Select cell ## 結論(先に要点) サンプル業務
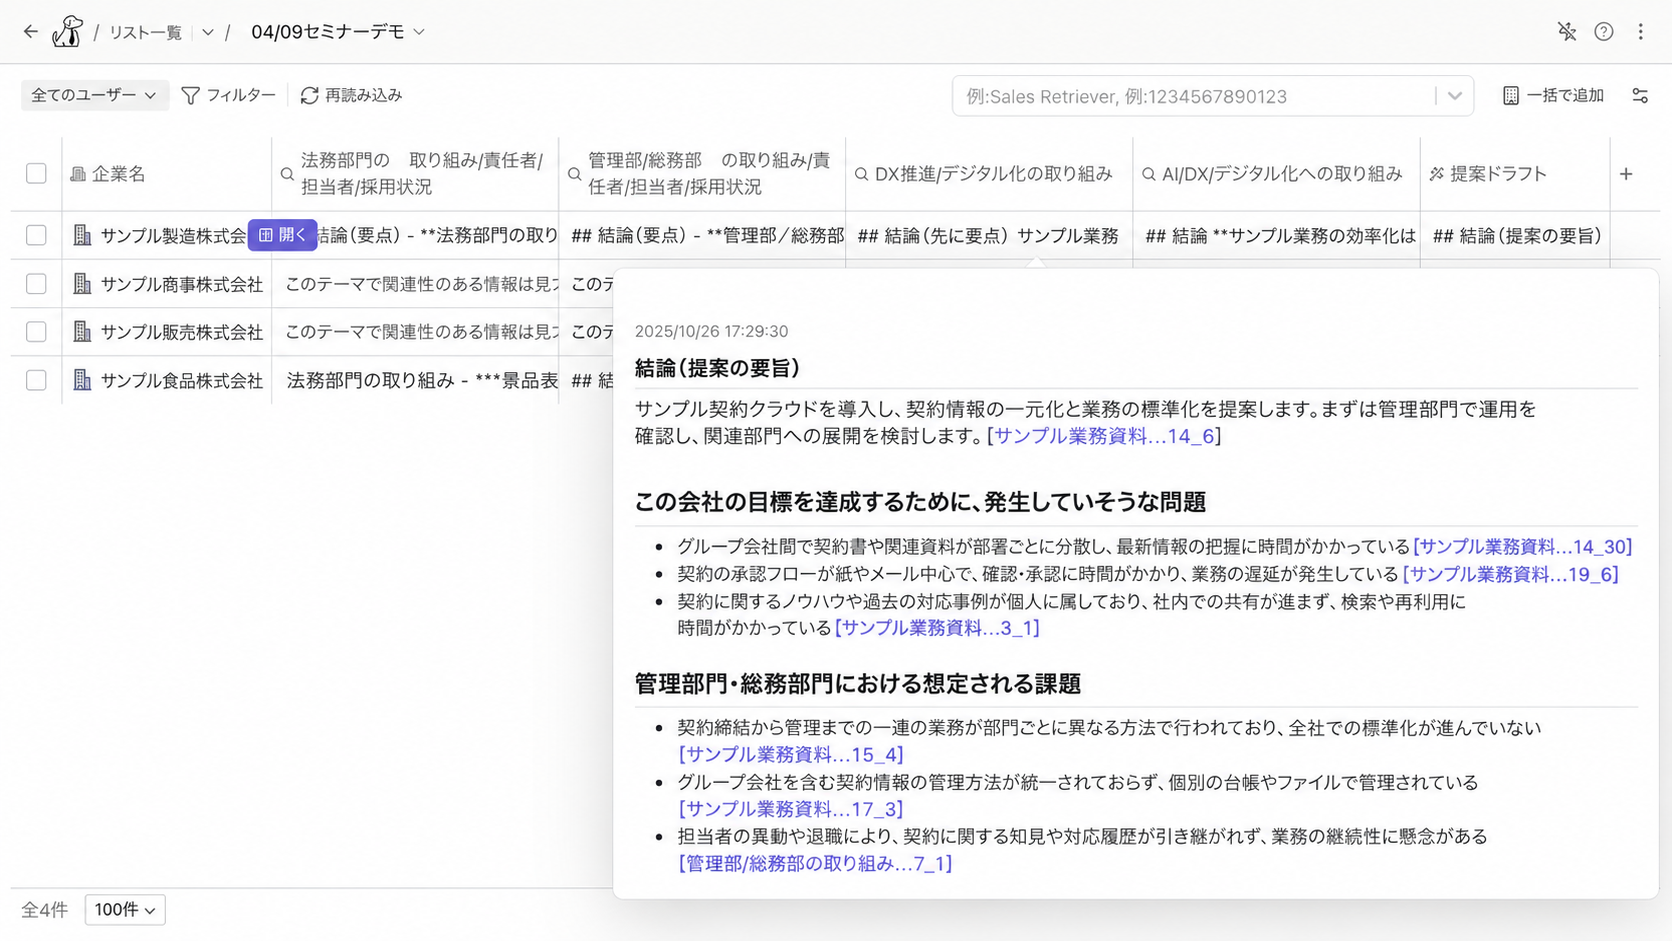1672x941 pixels. coord(989,236)
